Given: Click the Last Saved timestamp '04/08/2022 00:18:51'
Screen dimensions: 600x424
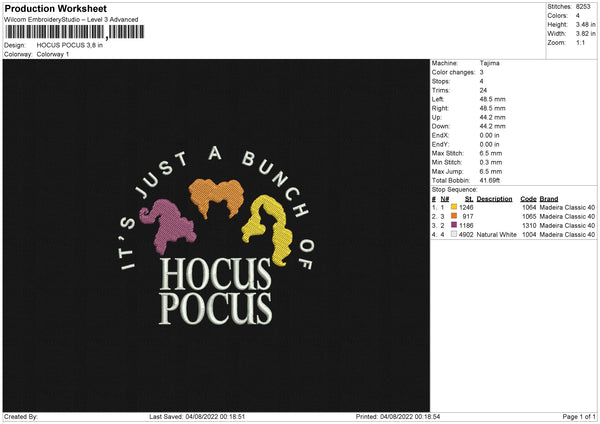Looking at the screenshot, I should click(215, 417).
